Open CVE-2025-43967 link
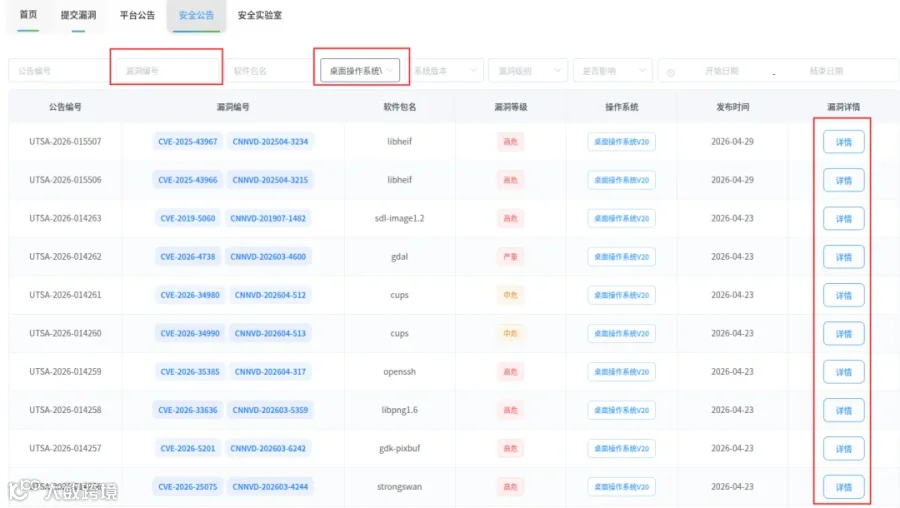This screenshot has height=508, width=900. click(x=188, y=141)
